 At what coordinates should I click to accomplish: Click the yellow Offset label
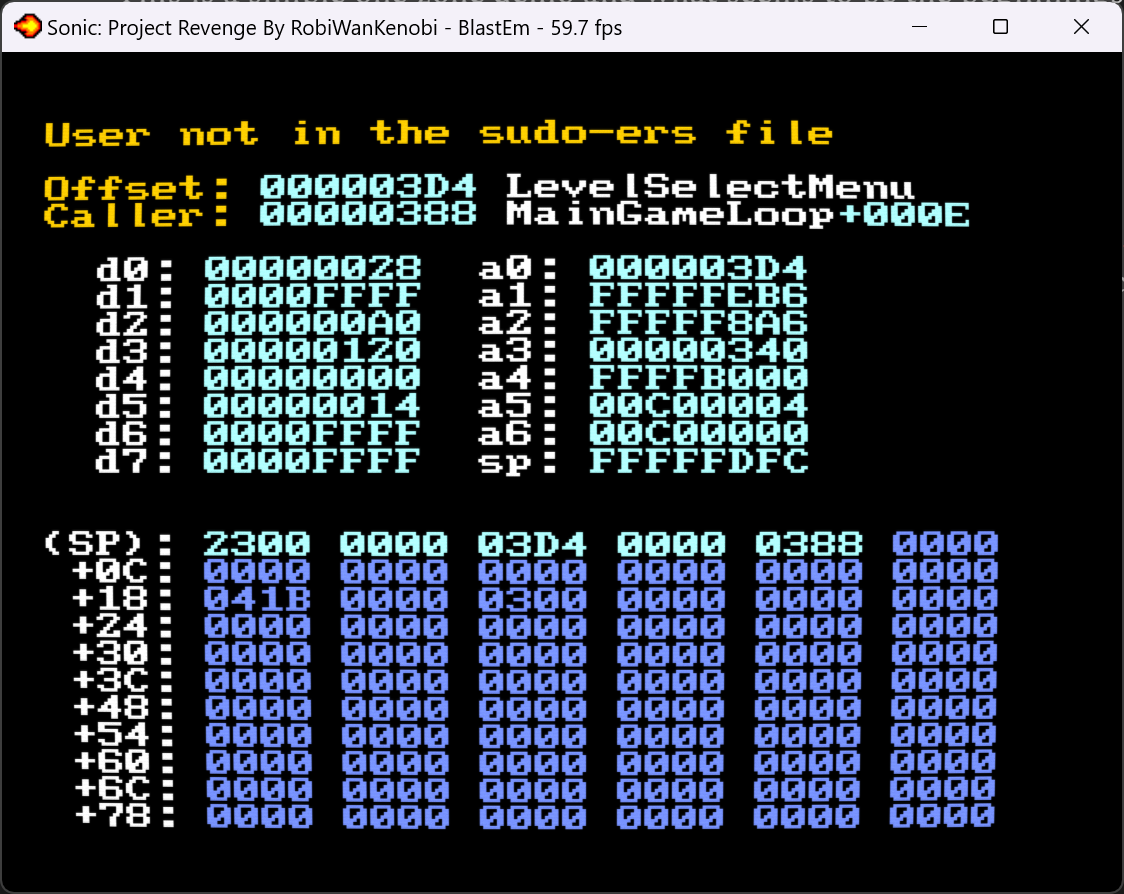click(137, 187)
